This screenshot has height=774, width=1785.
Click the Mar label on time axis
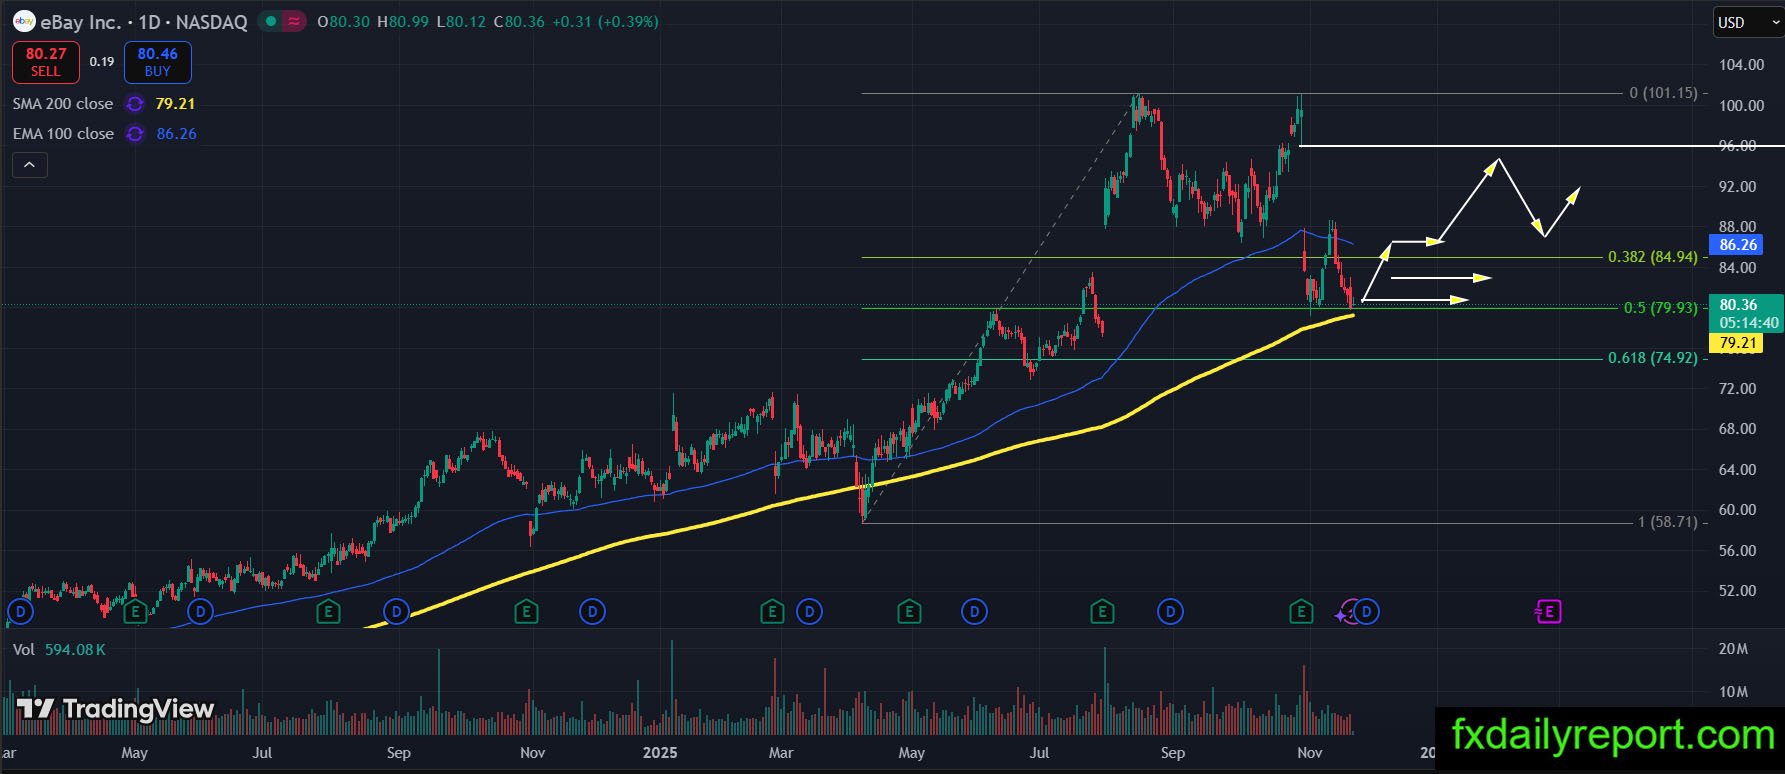point(781,753)
